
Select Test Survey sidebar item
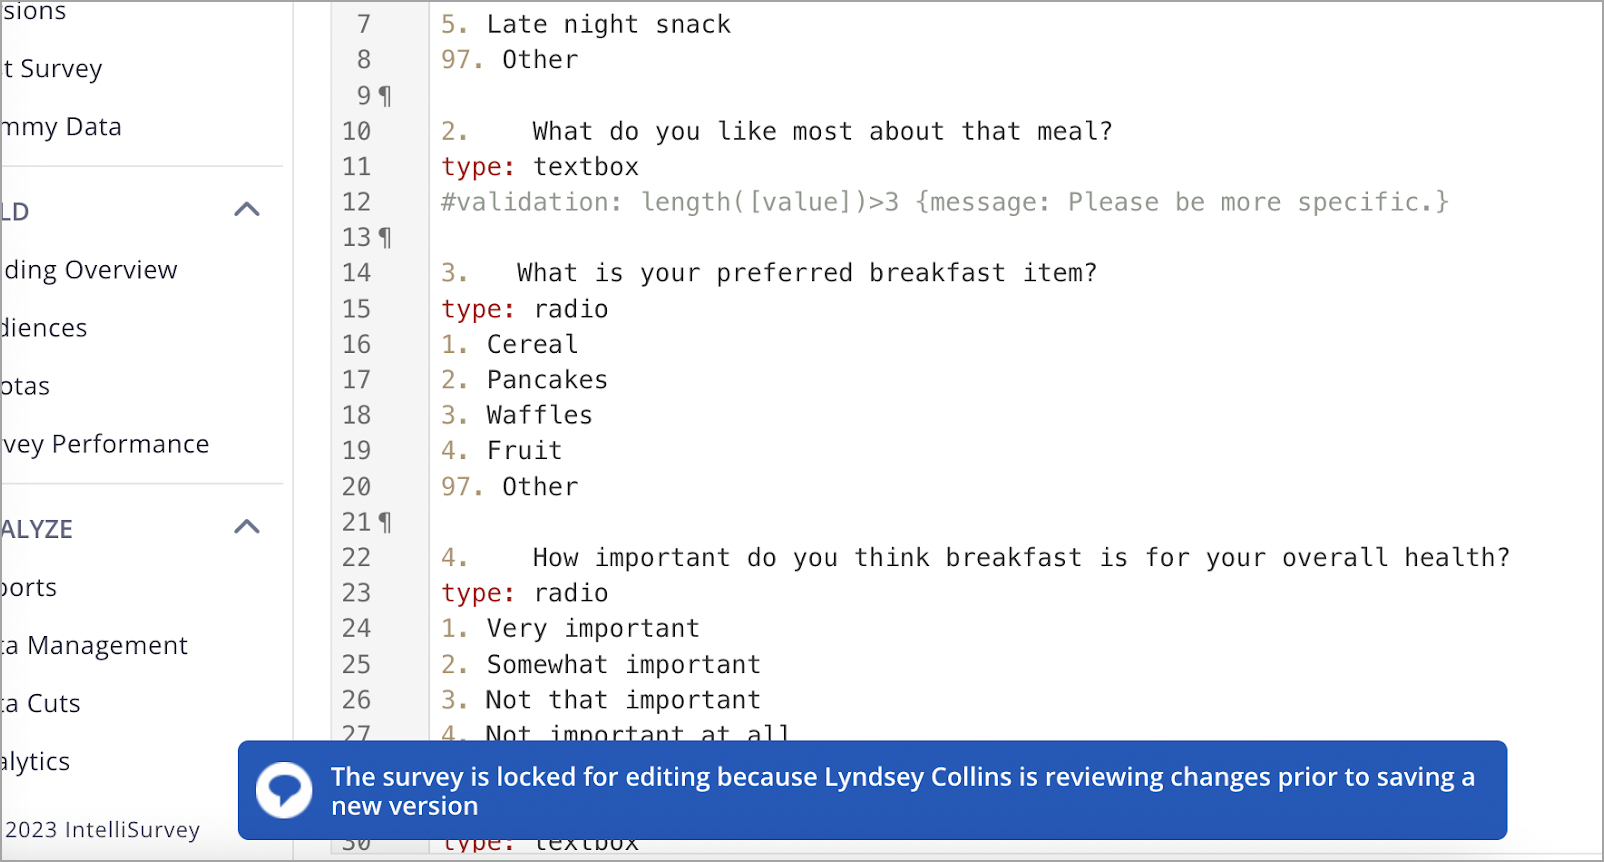(x=52, y=69)
